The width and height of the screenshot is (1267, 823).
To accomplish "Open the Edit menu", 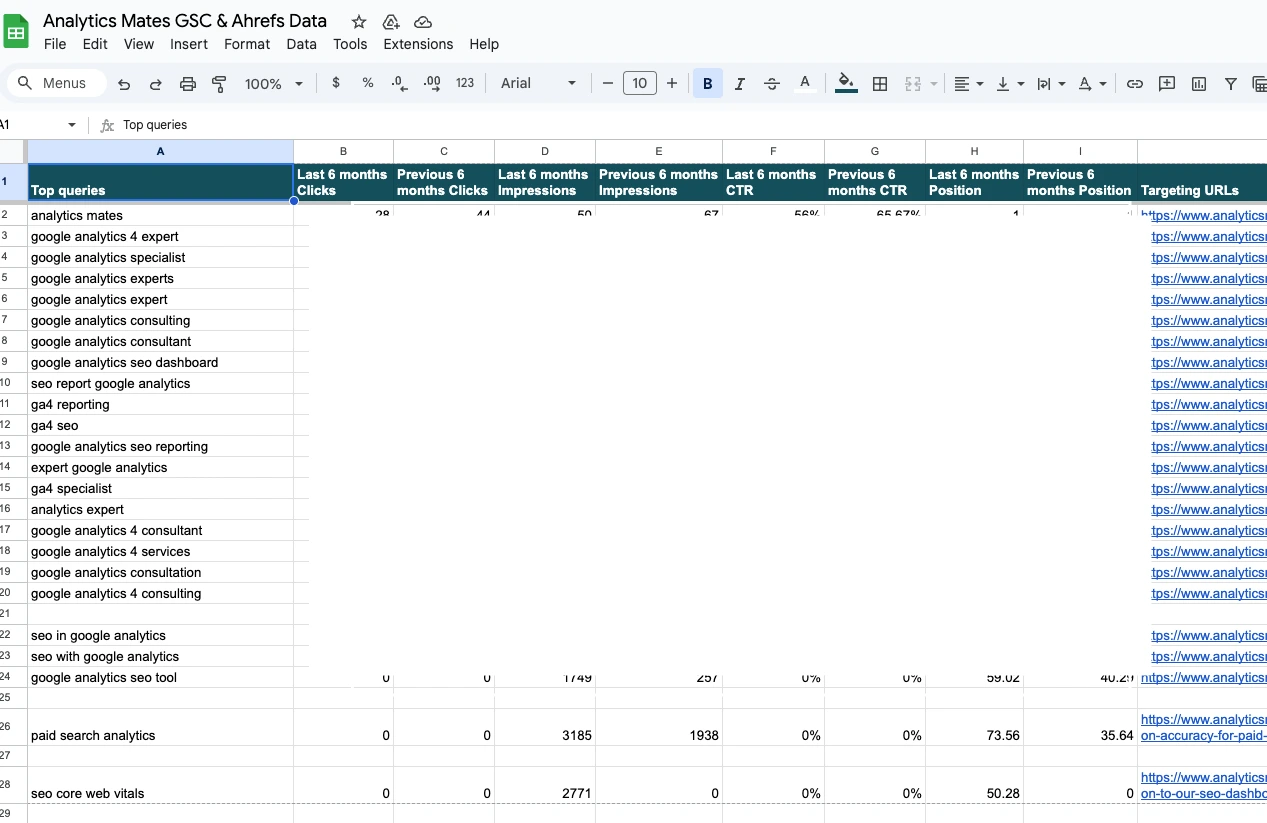I will pos(95,44).
